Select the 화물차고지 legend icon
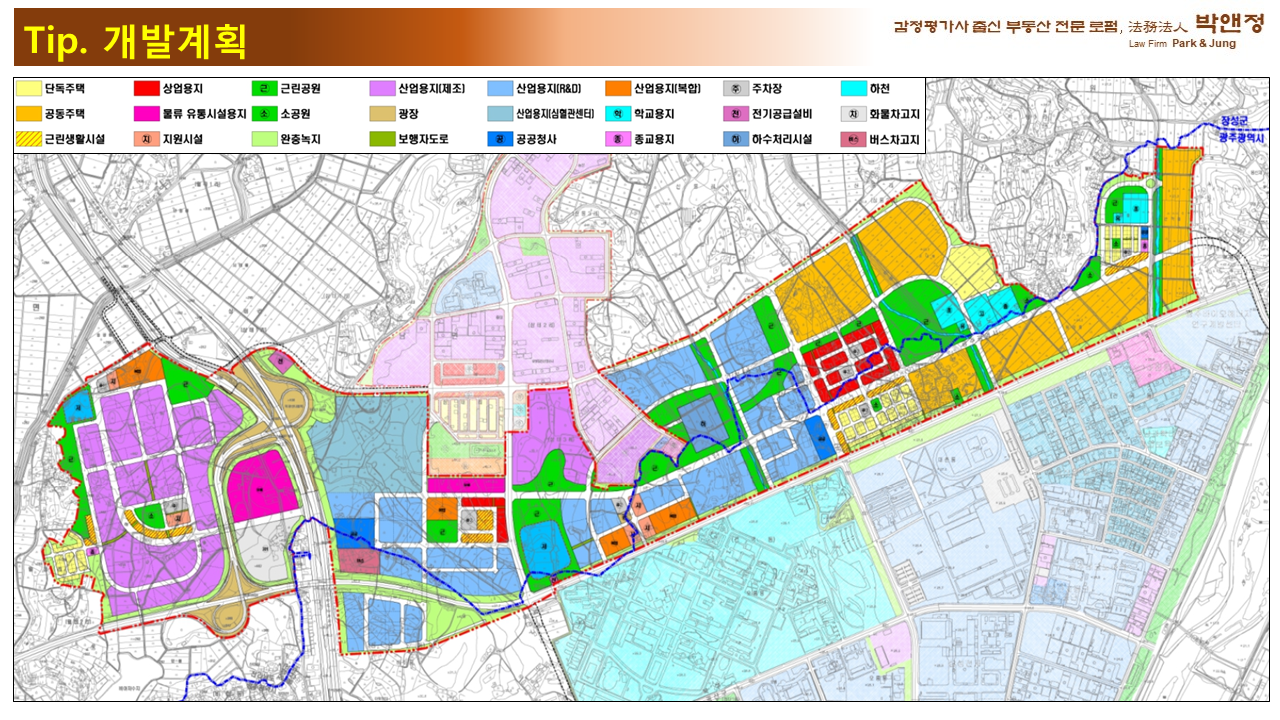The image size is (1280, 720). click(x=853, y=114)
